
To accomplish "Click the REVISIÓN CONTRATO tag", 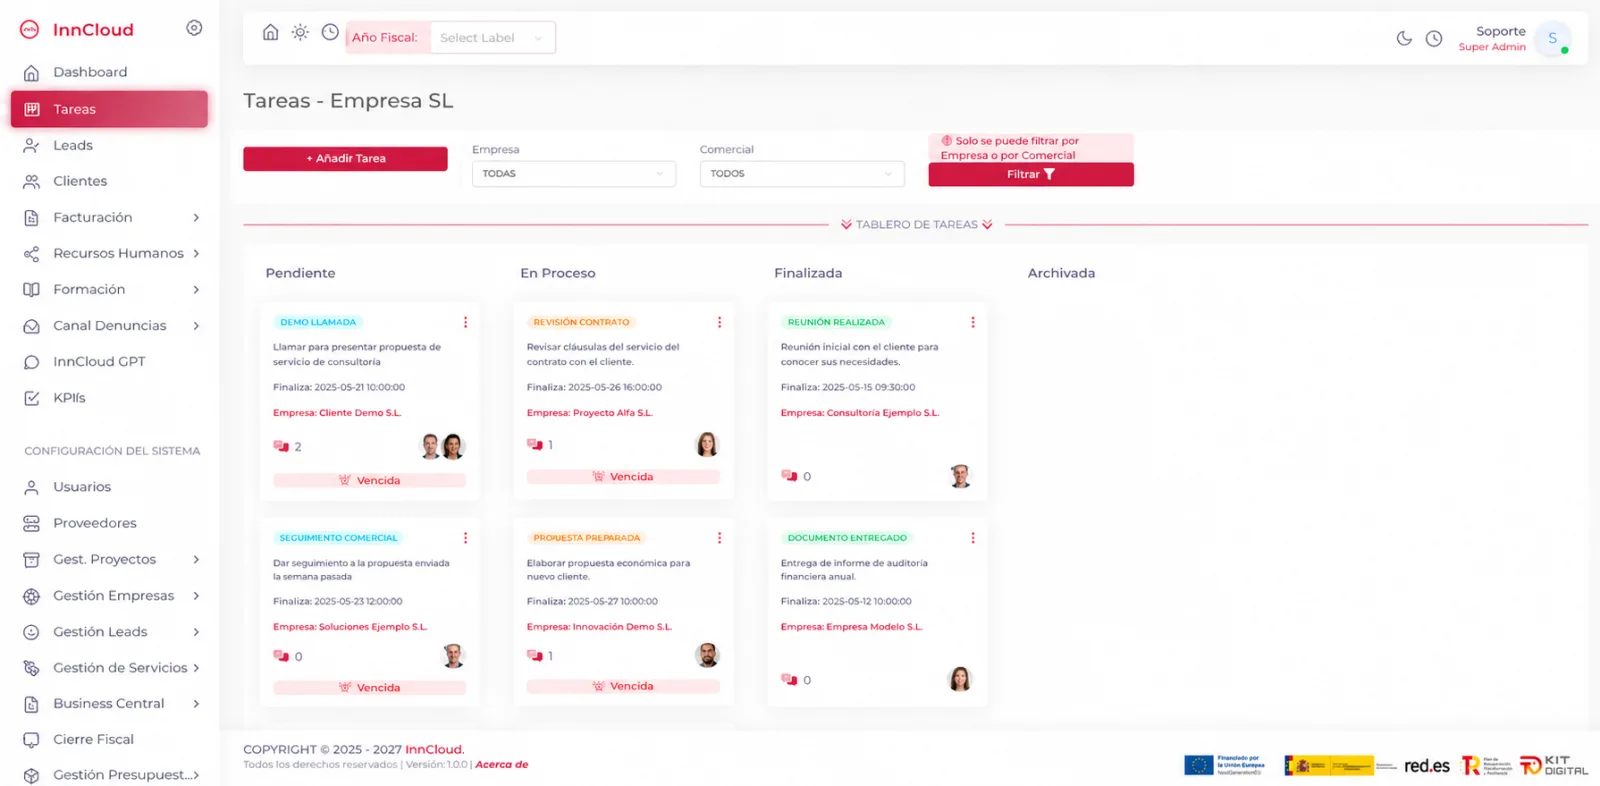I will pos(581,322).
